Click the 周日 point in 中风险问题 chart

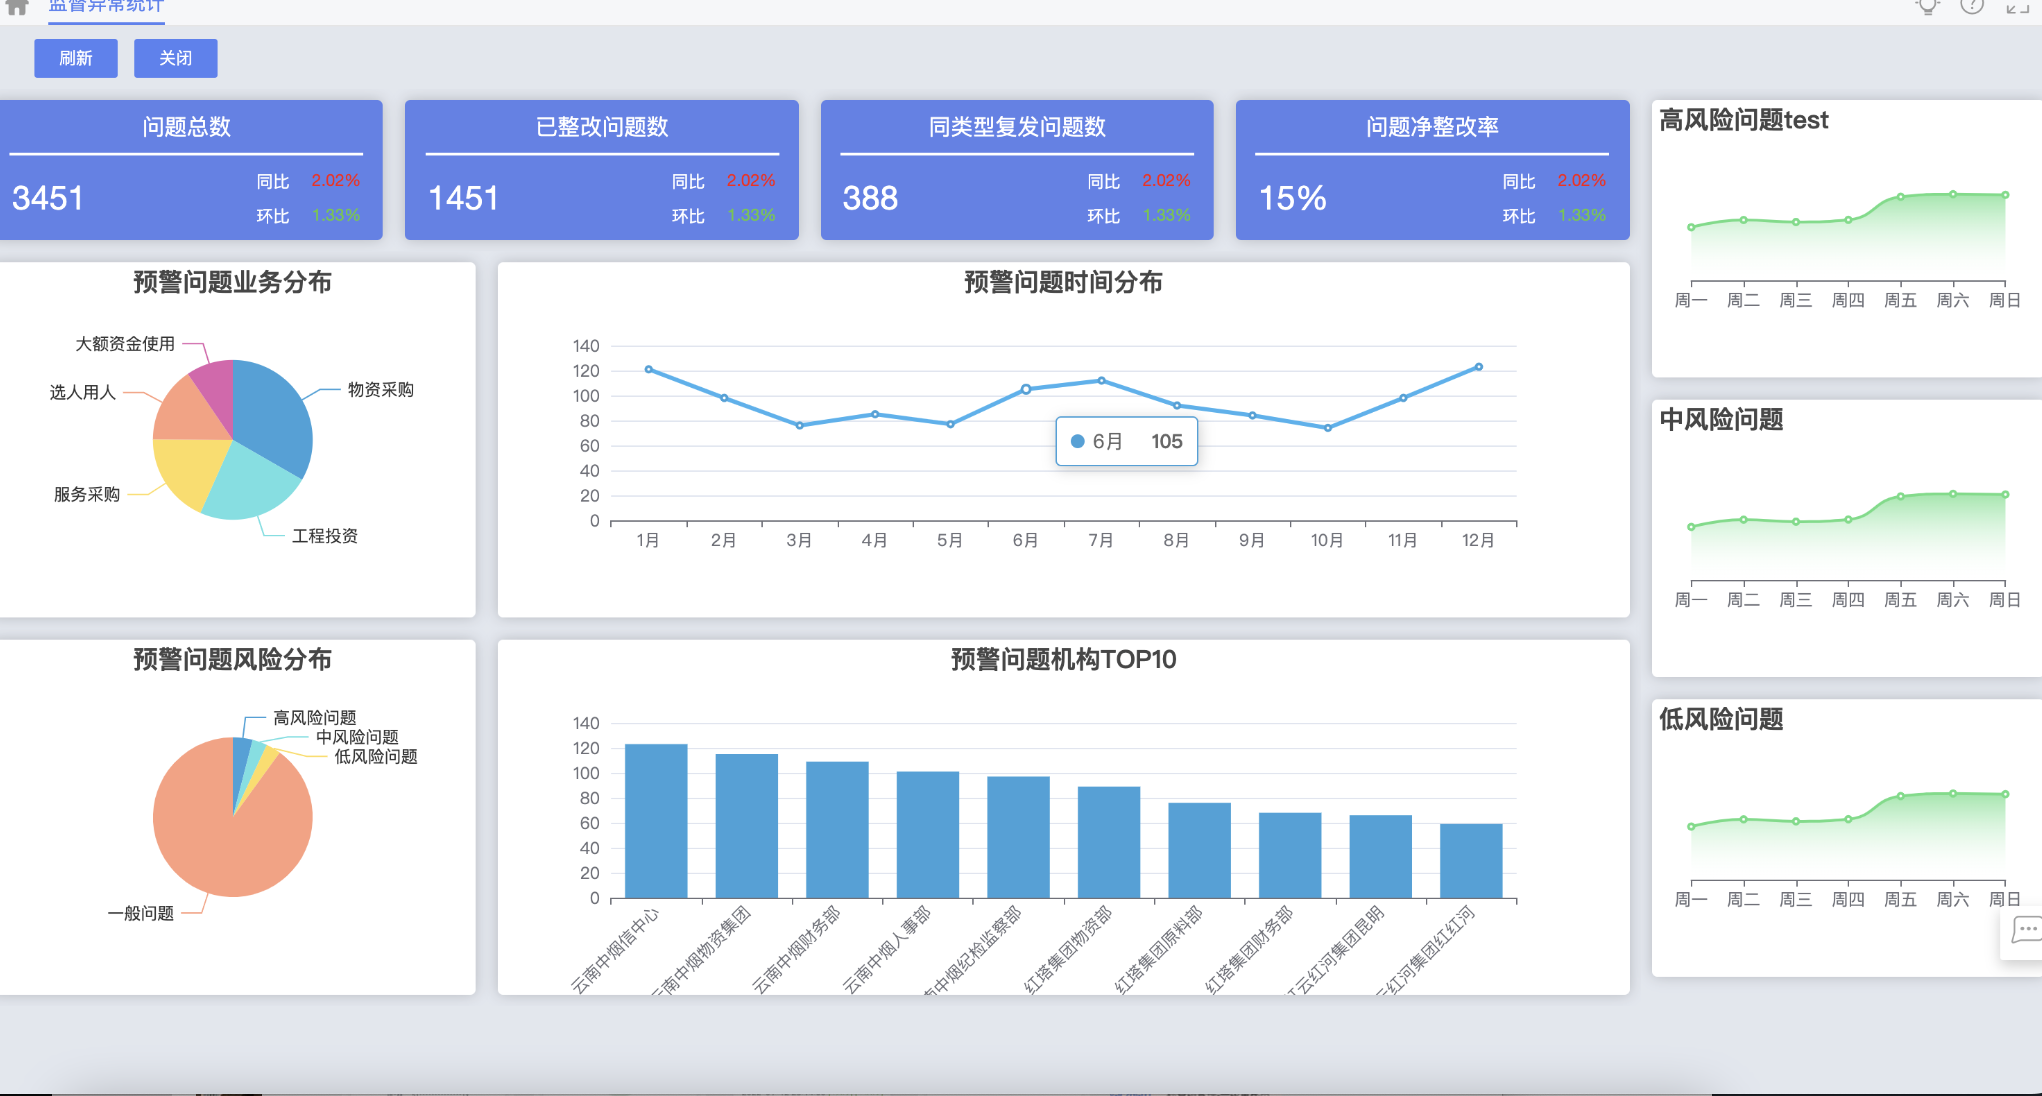(2005, 494)
